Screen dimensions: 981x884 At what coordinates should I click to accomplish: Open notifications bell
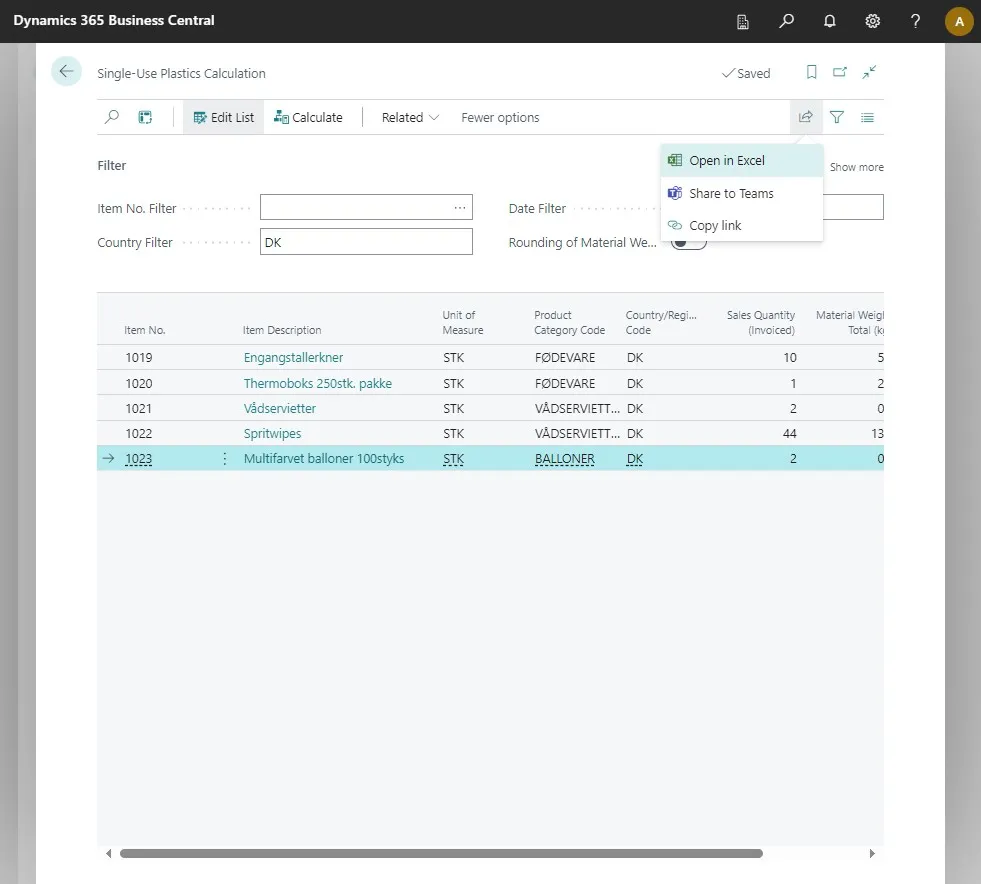click(830, 21)
